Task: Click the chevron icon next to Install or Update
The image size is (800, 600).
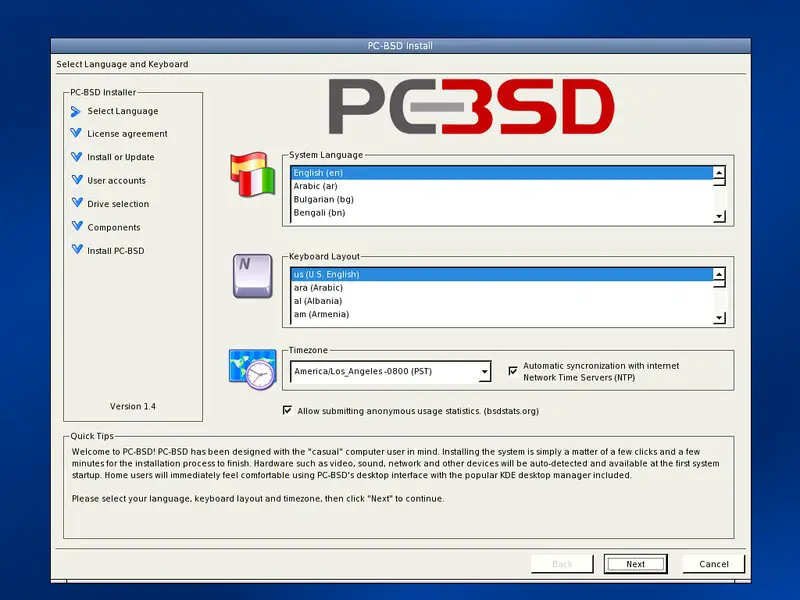Action: pos(77,157)
